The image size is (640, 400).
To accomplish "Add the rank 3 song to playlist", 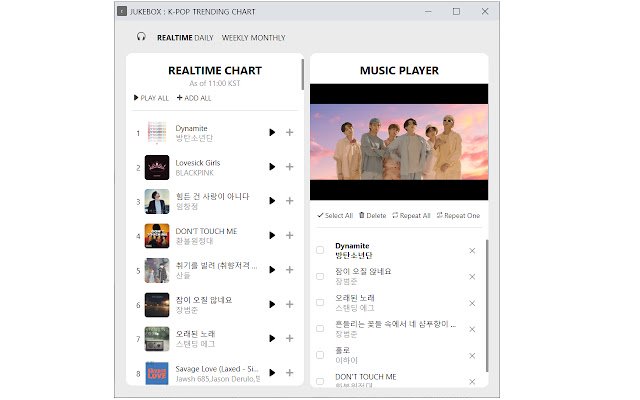I will 289,201.
